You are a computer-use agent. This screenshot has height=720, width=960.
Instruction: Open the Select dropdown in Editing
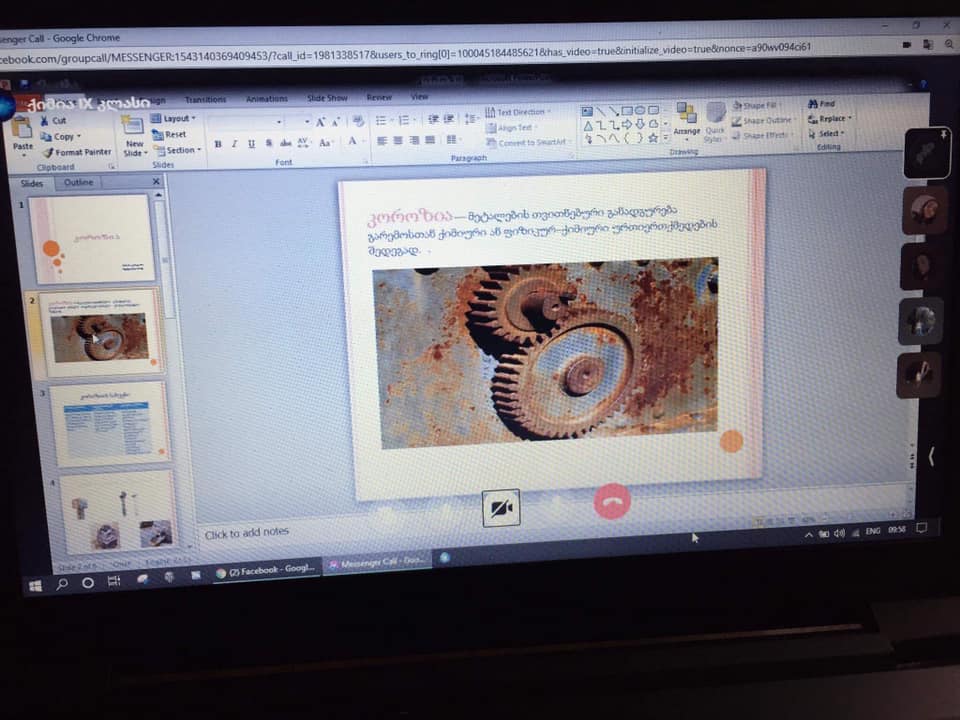coord(826,133)
